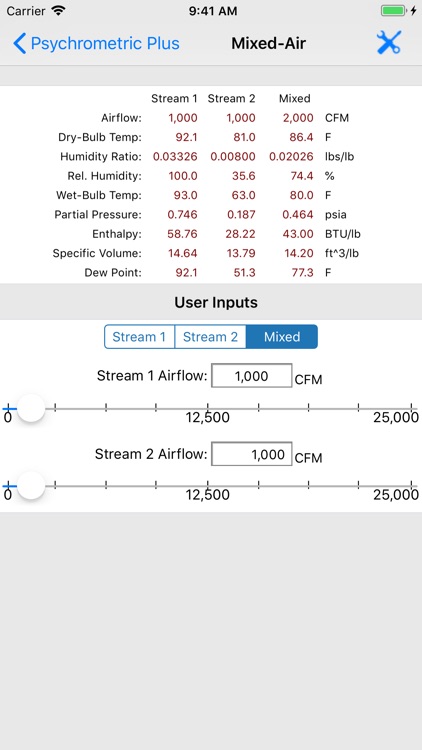Screen dimensions: 422x750
Task: Tap the Stream 1 Dry-Bulb Temp value 92.1
Action: tap(183, 137)
